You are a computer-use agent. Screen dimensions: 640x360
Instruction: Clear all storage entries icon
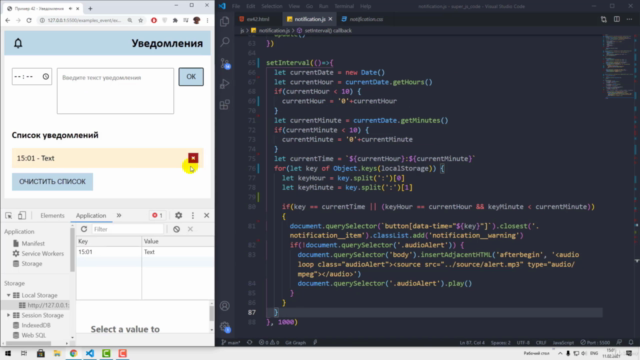click(176, 229)
